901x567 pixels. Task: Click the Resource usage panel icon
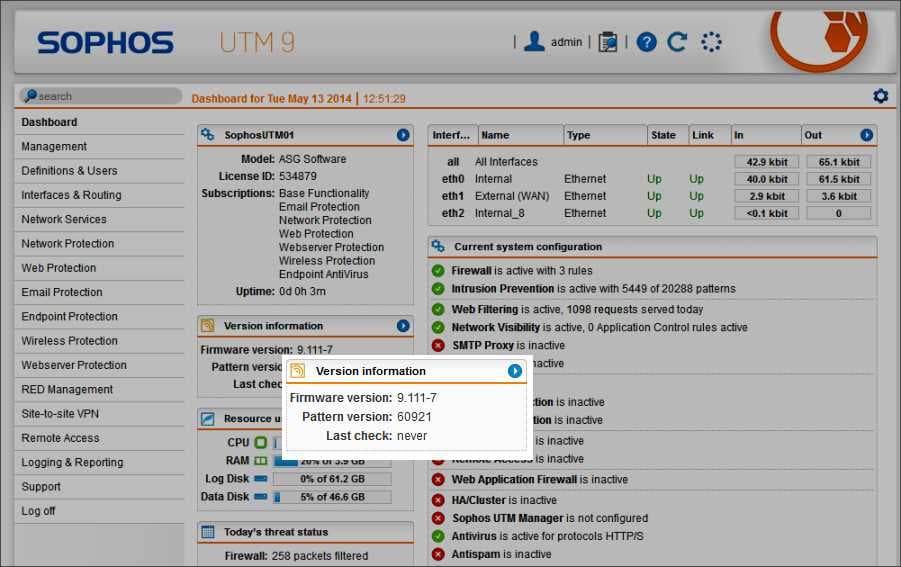pyautogui.click(x=207, y=419)
